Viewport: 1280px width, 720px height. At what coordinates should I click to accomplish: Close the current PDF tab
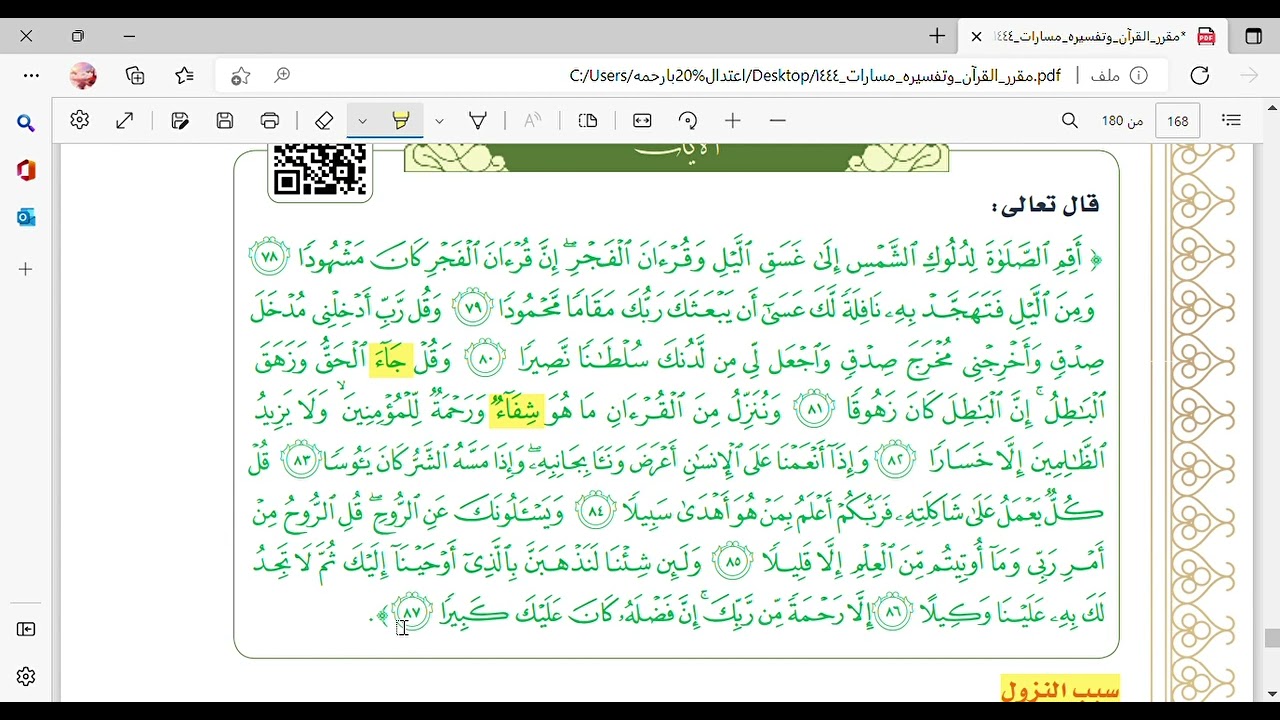pyautogui.click(x=976, y=36)
